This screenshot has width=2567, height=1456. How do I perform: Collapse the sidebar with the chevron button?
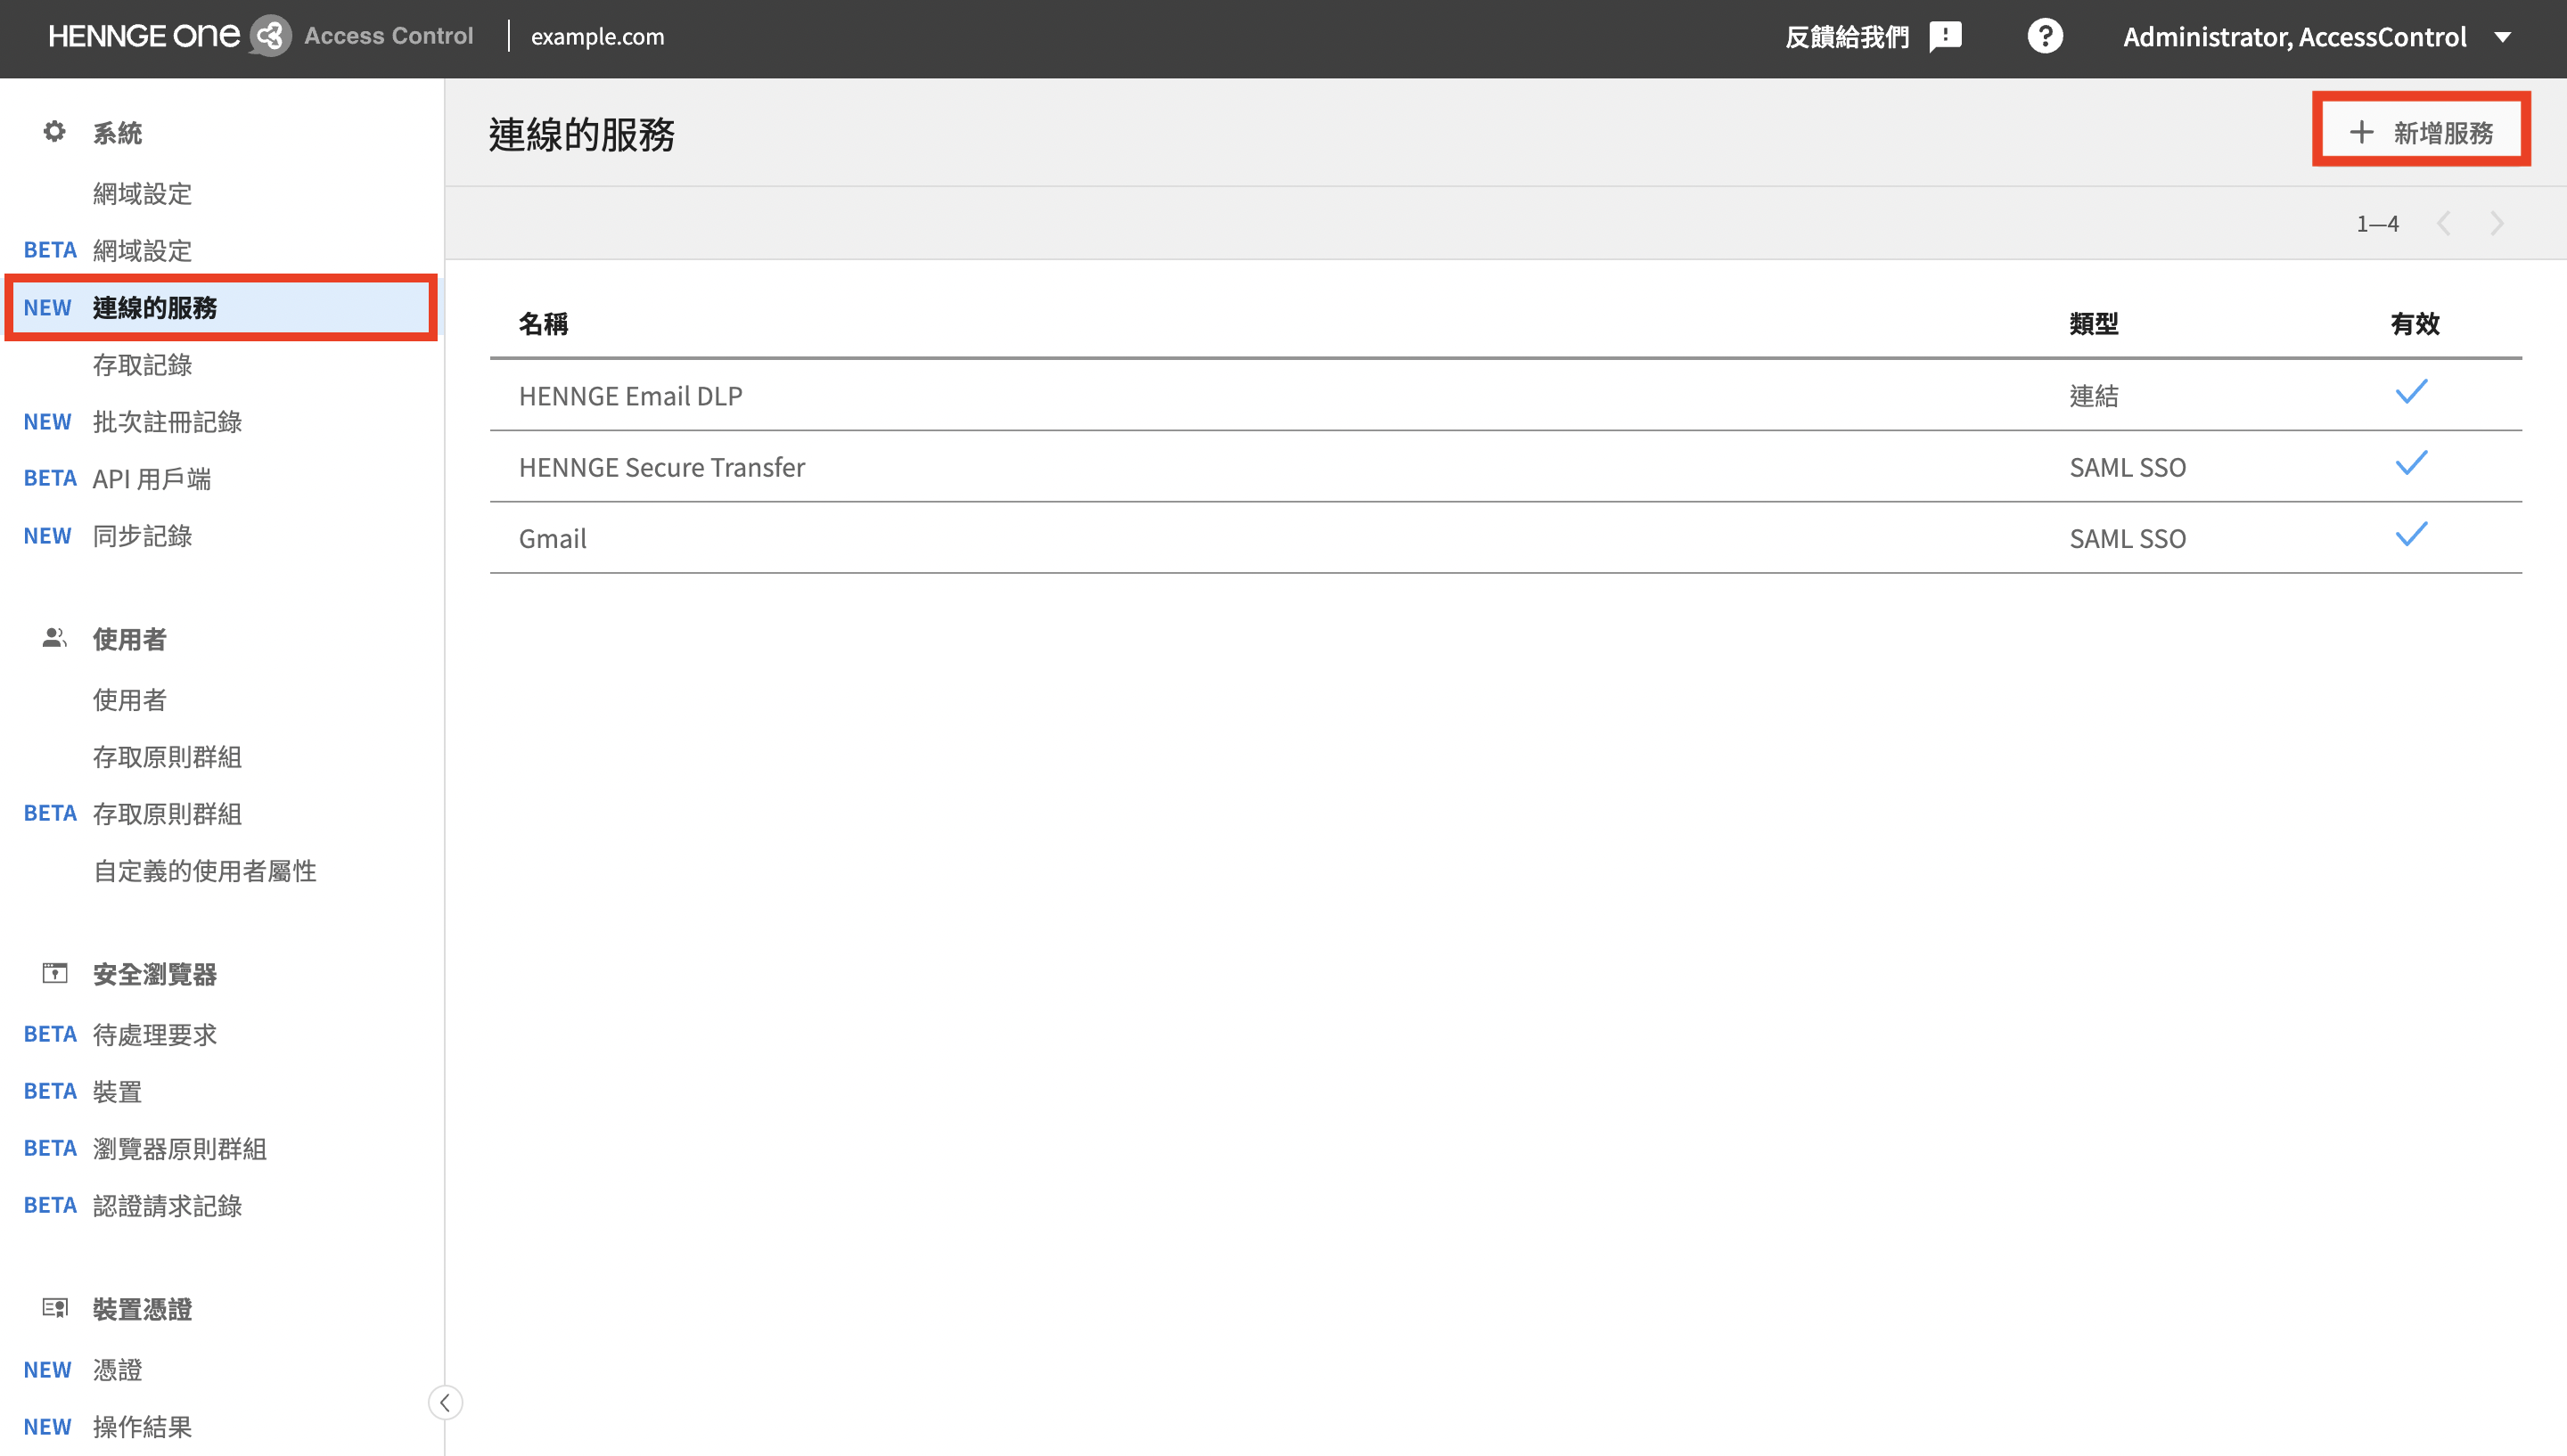tap(445, 1403)
